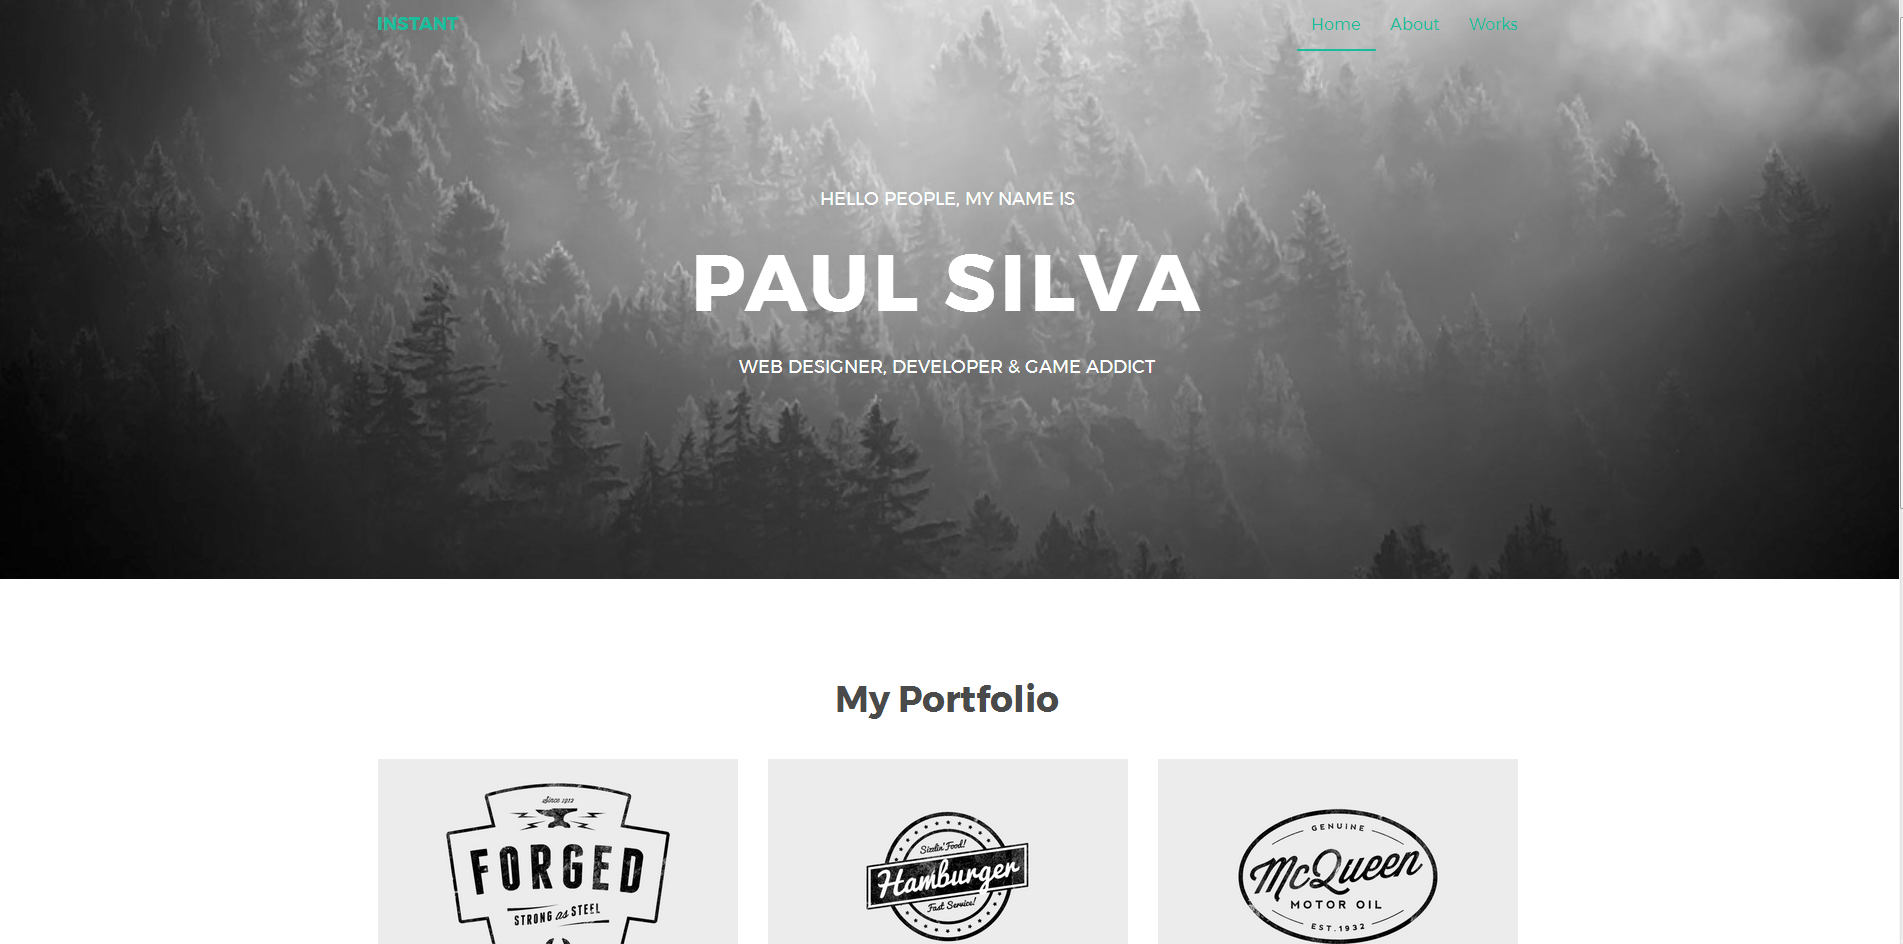Click the My Portfolio heading
1903x944 pixels.
tap(947, 699)
